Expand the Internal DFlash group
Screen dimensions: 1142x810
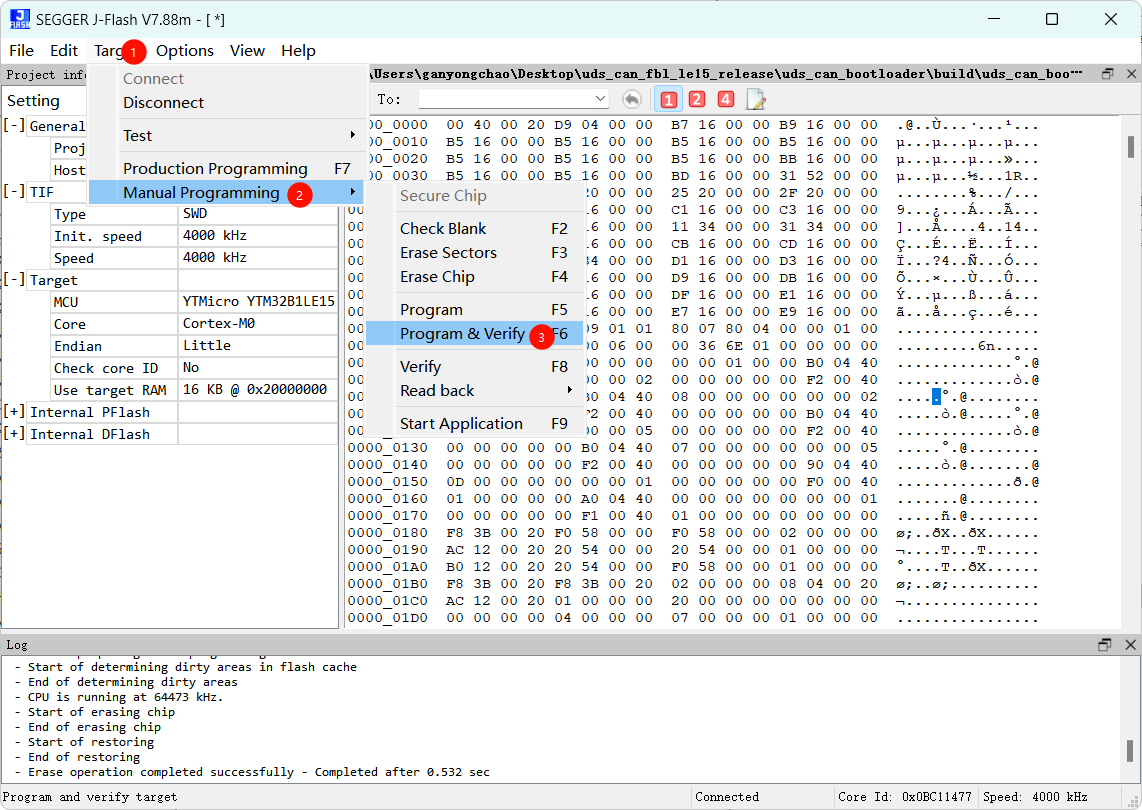coord(14,433)
